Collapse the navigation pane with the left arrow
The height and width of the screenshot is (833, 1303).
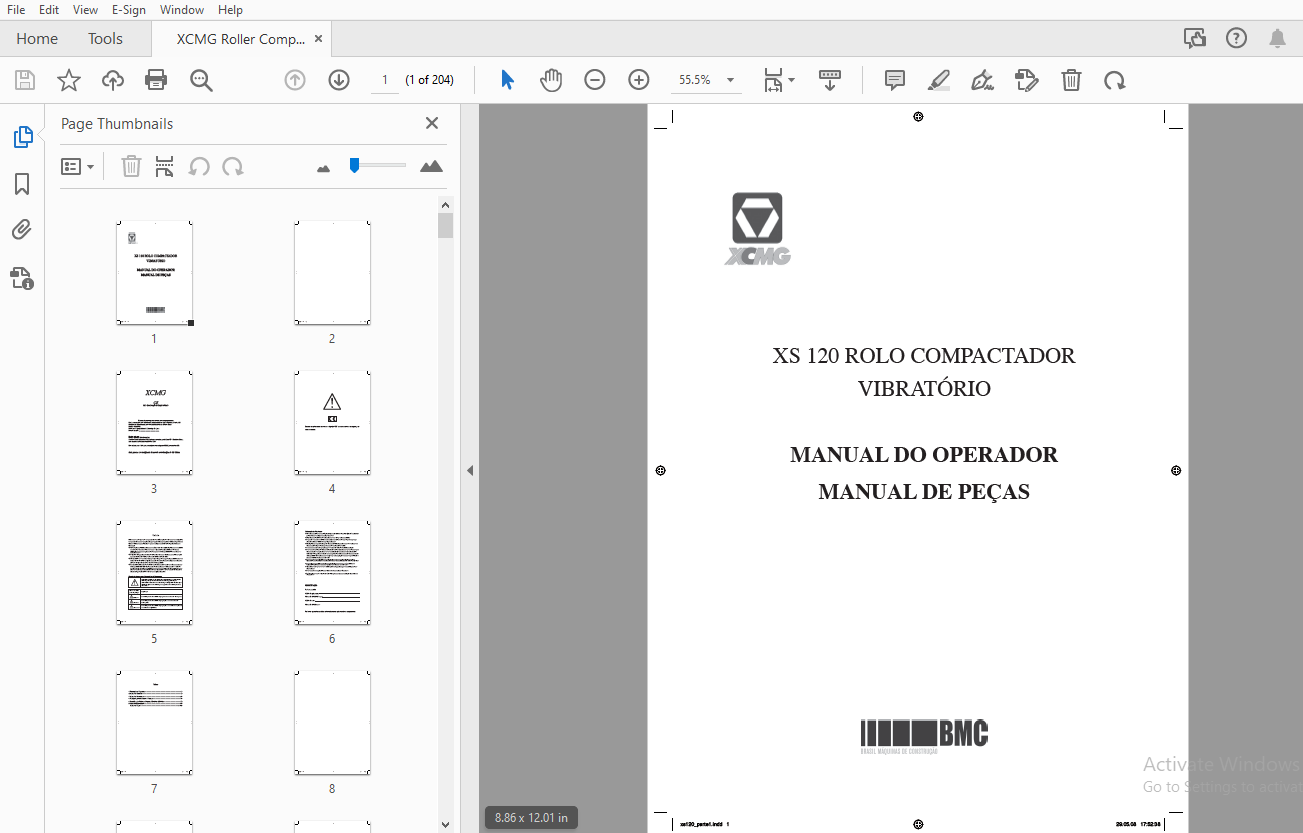470,470
